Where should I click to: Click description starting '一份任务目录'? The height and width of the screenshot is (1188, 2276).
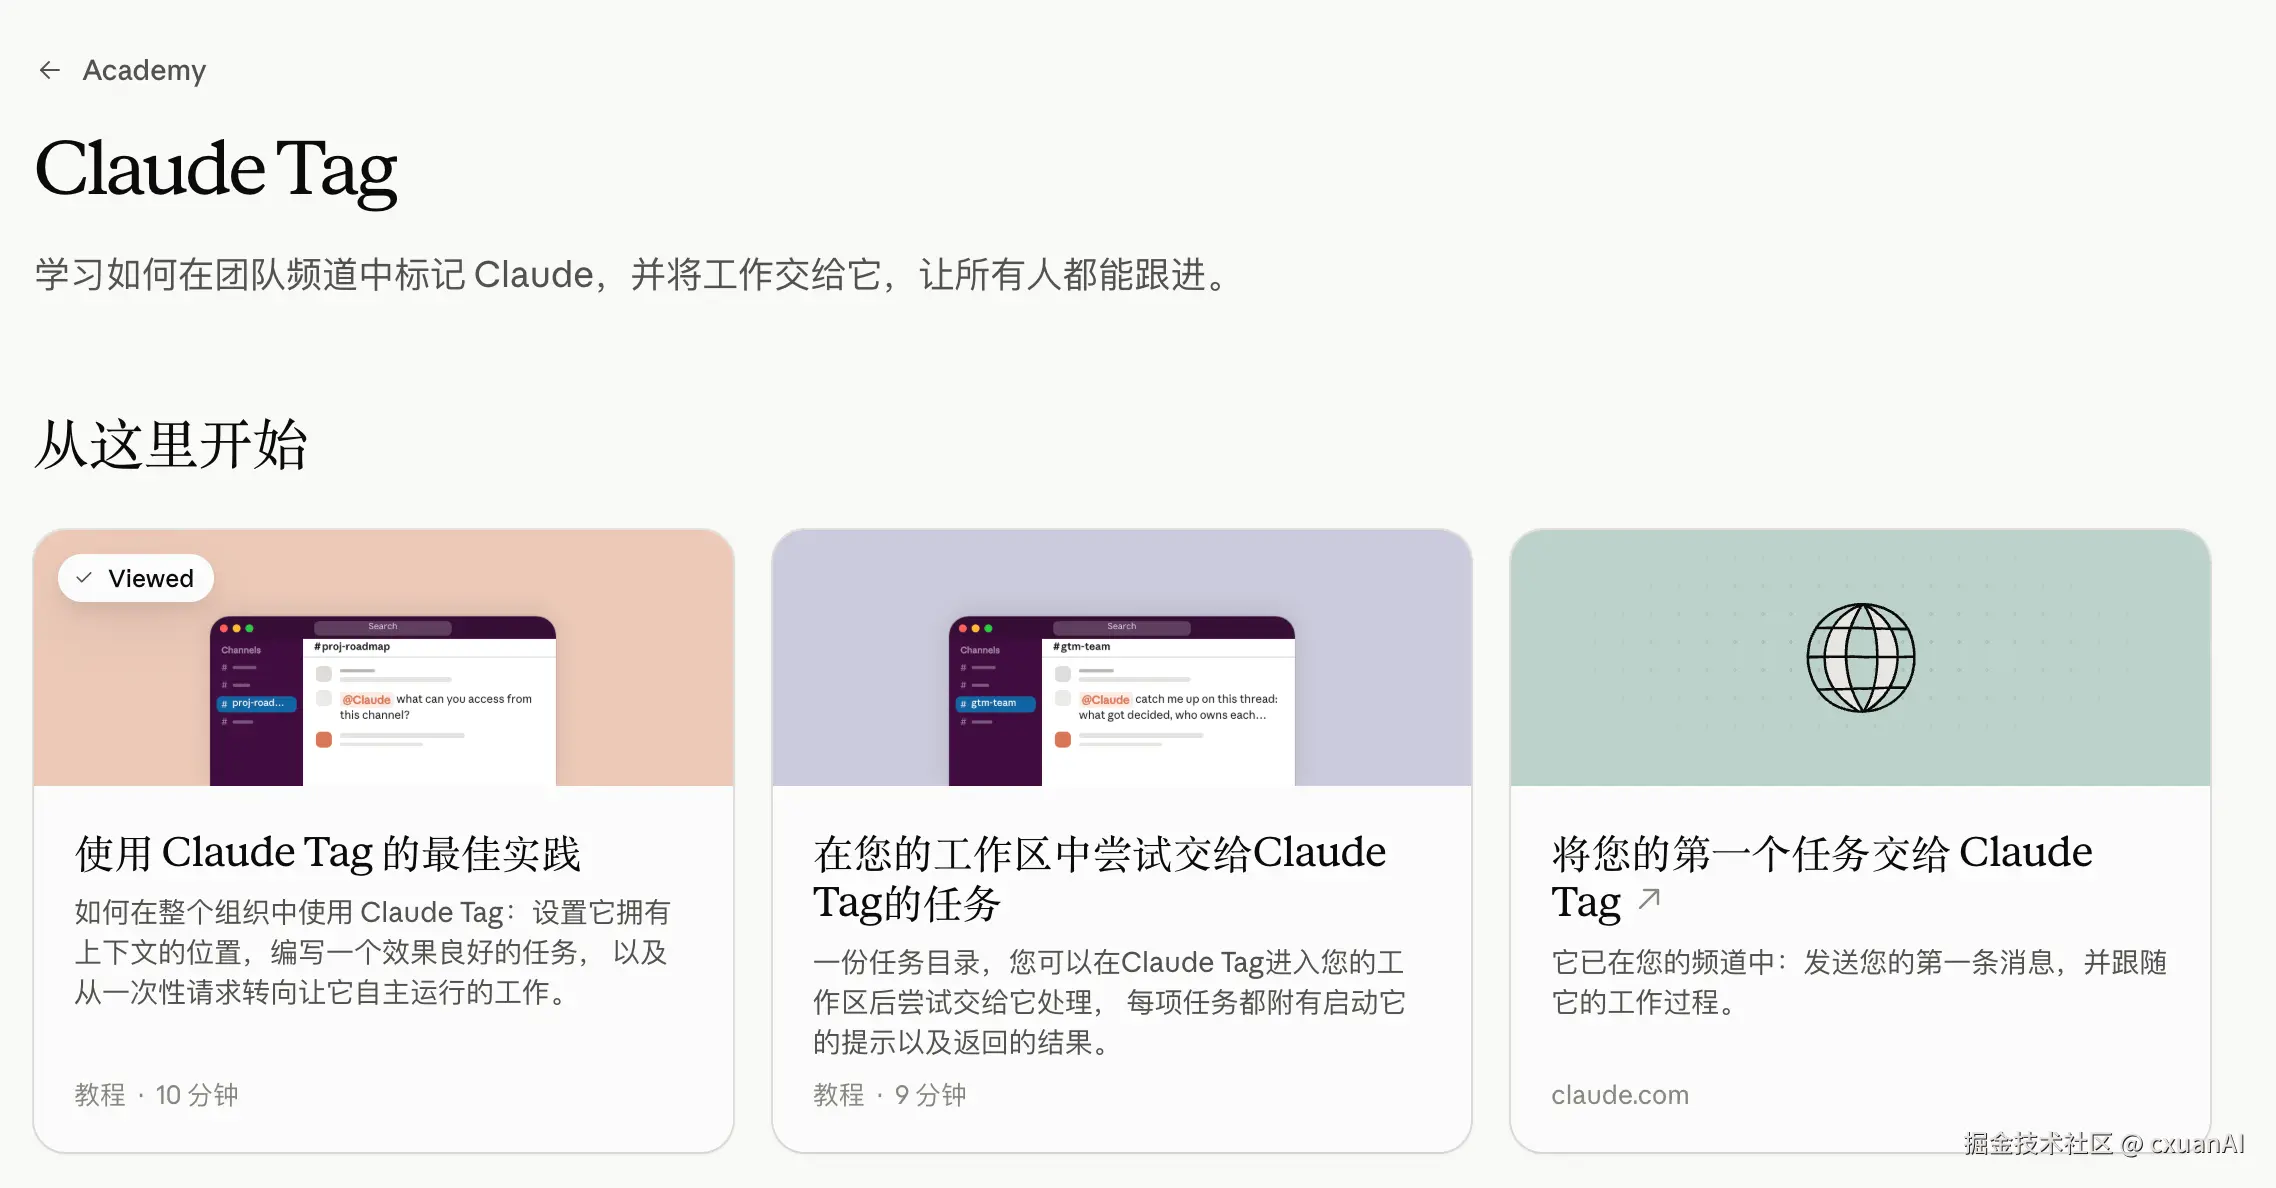[x=1109, y=1002]
